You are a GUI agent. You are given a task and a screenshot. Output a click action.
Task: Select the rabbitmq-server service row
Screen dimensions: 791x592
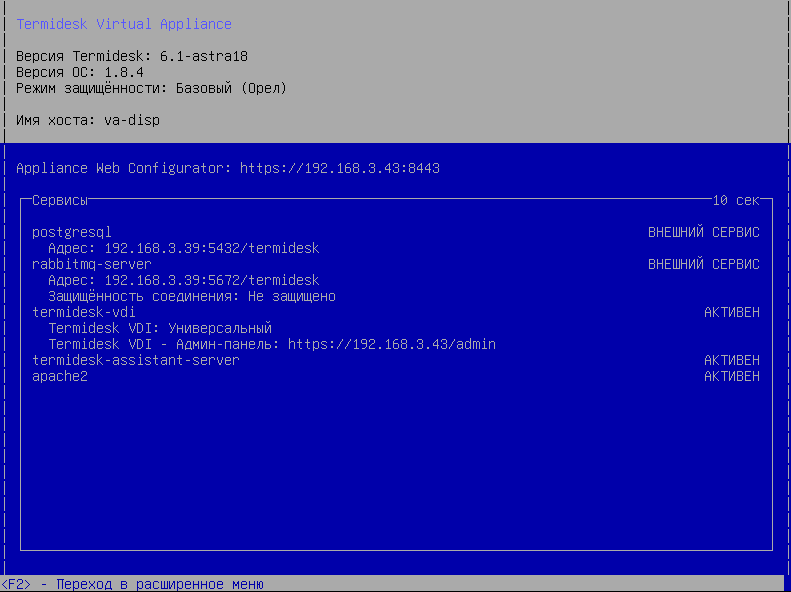click(x=396, y=264)
